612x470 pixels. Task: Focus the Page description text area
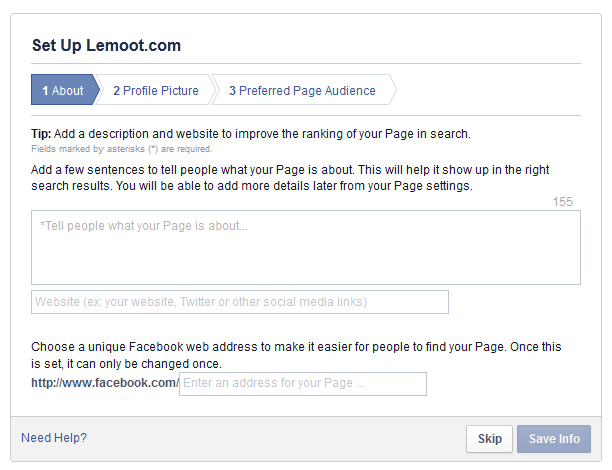(x=306, y=247)
